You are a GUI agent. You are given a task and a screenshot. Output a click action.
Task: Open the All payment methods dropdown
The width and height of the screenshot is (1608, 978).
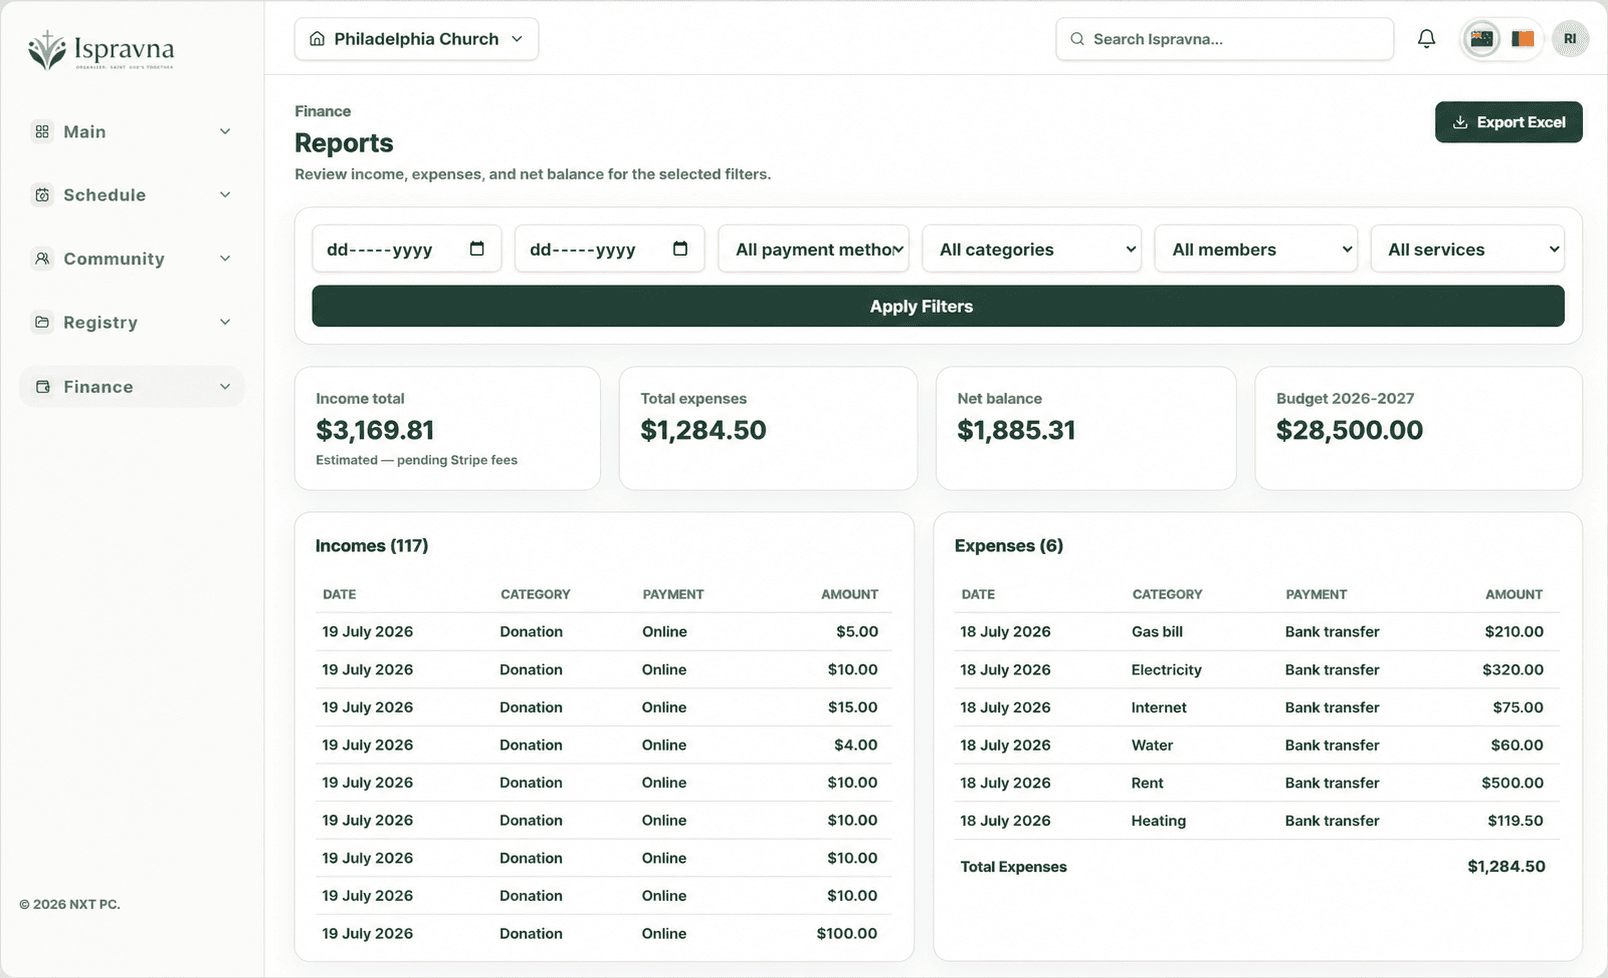point(814,249)
